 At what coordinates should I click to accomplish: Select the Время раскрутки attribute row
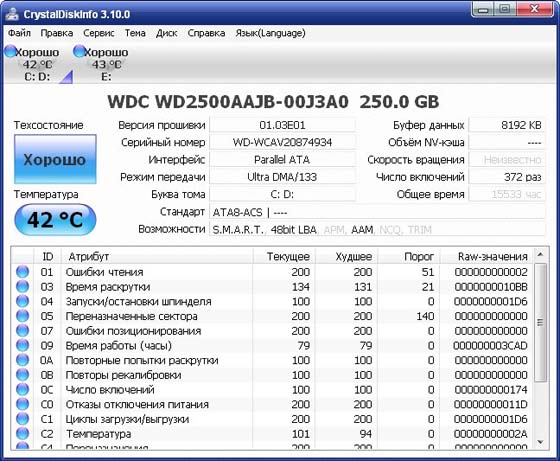(x=272, y=286)
